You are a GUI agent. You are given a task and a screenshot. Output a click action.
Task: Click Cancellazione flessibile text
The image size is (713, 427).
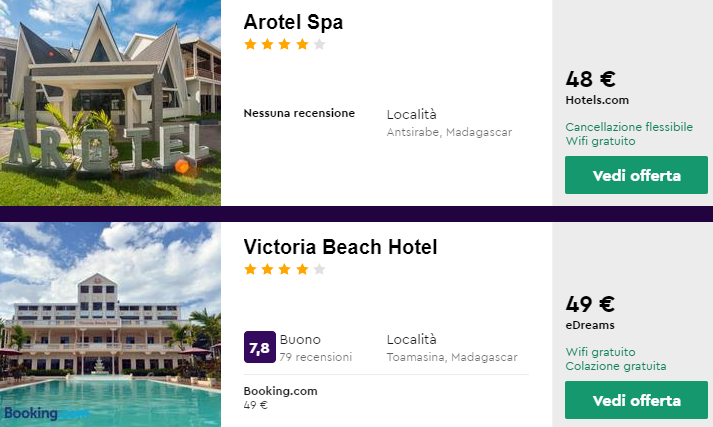pyautogui.click(x=629, y=127)
